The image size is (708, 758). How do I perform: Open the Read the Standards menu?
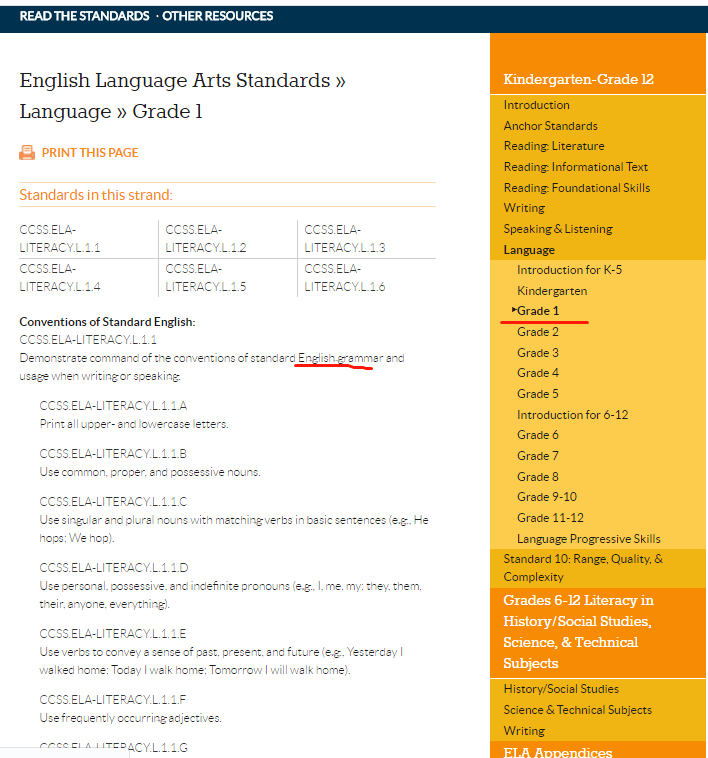(x=85, y=16)
